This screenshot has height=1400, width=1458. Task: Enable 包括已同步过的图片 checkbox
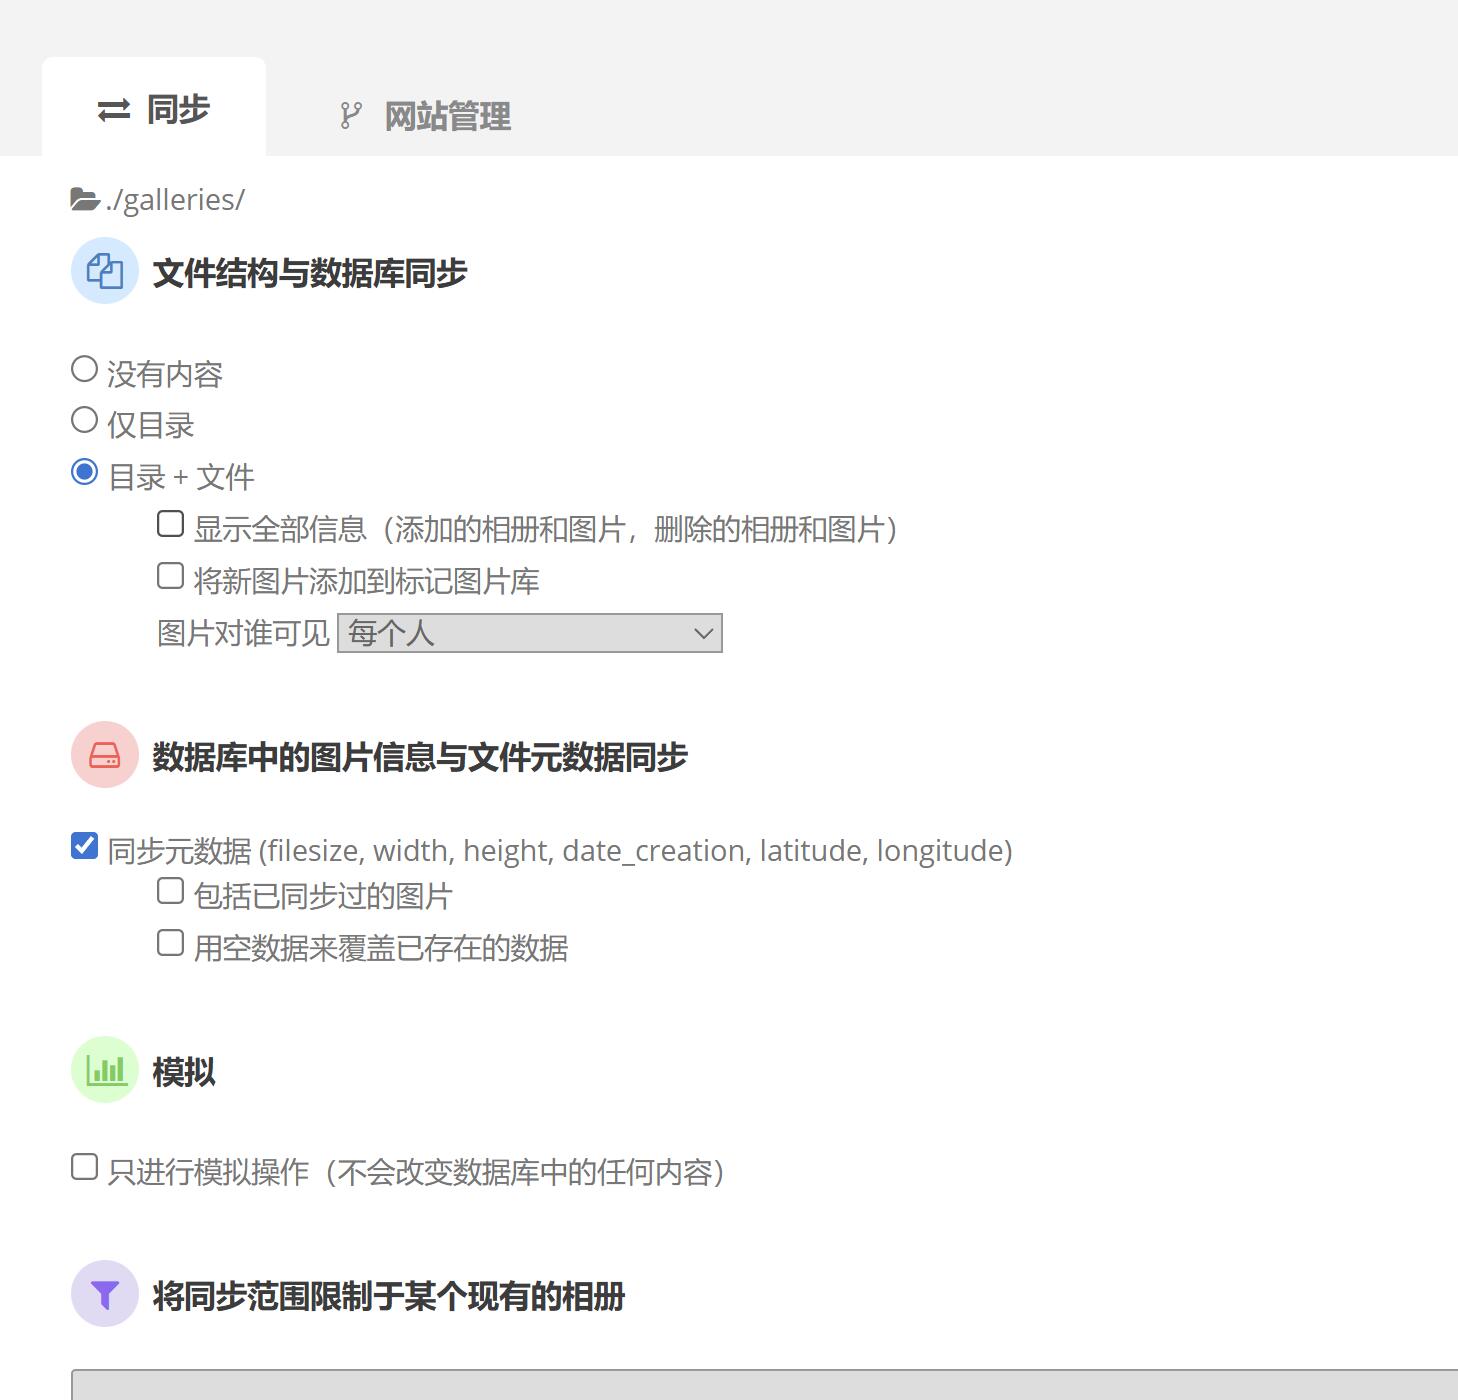pos(171,891)
